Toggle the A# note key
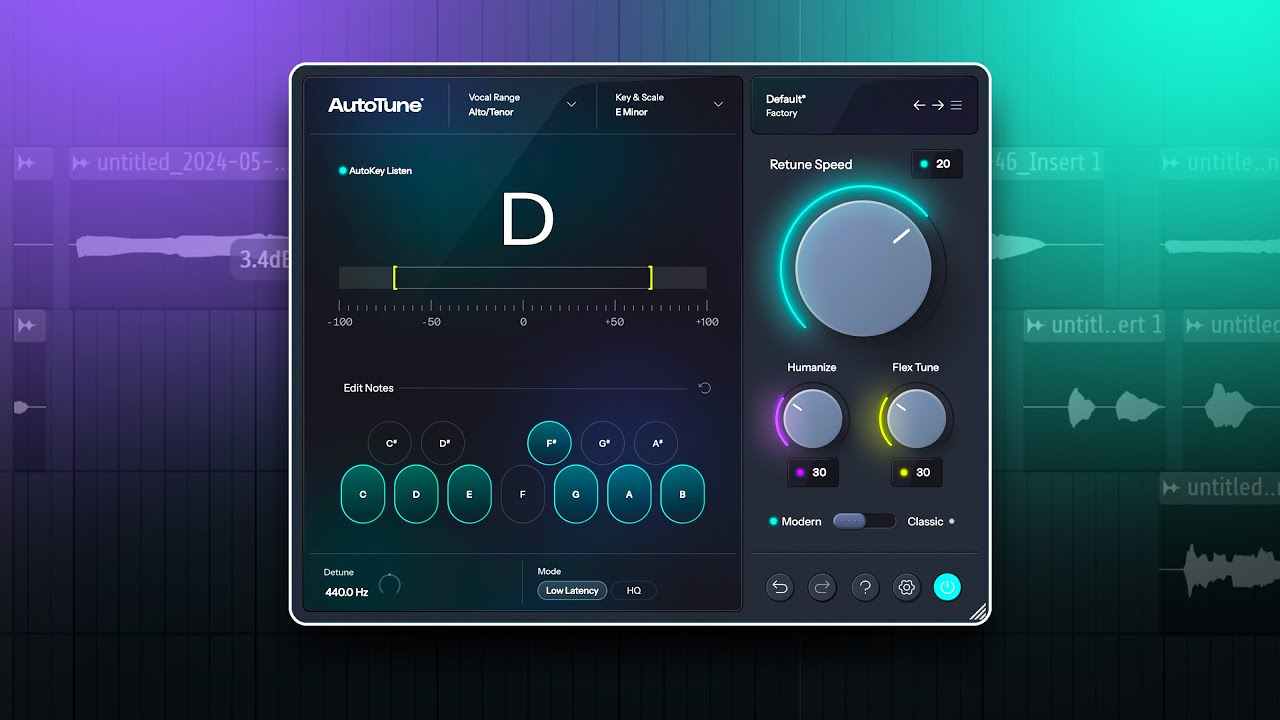Image resolution: width=1280 pixels, height=720 pixels. tap(656, 443)
